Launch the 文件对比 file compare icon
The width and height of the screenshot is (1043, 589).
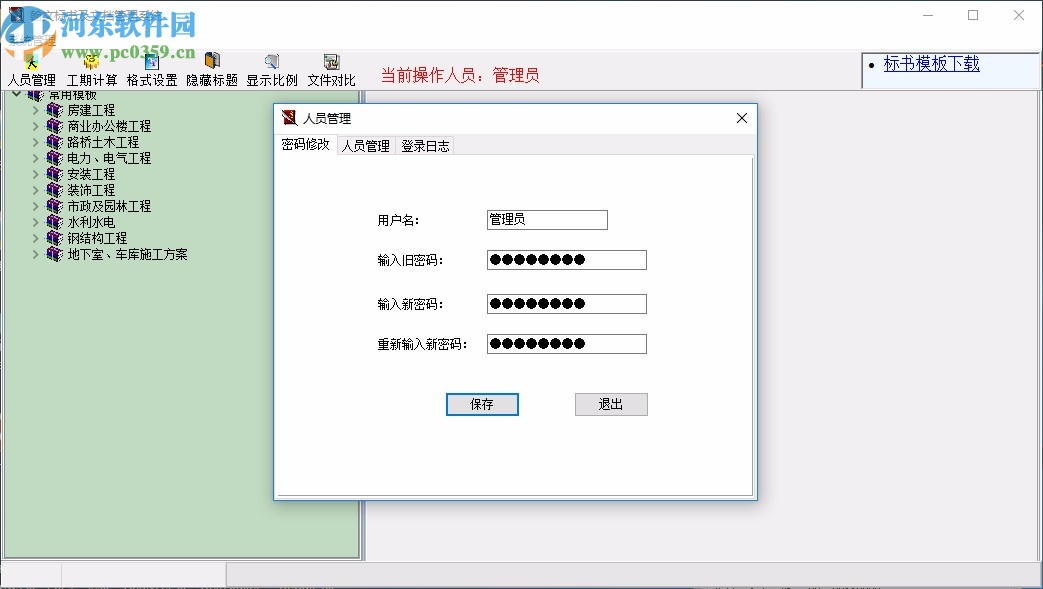[330, 63]
